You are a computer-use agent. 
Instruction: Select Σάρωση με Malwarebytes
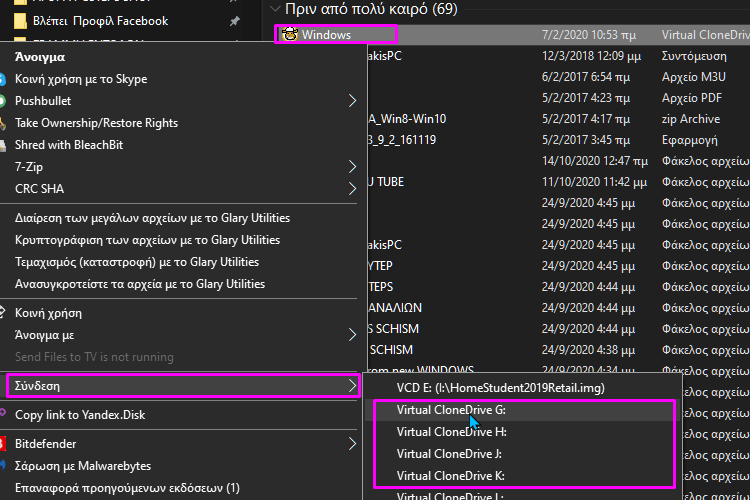coord(83,466)
